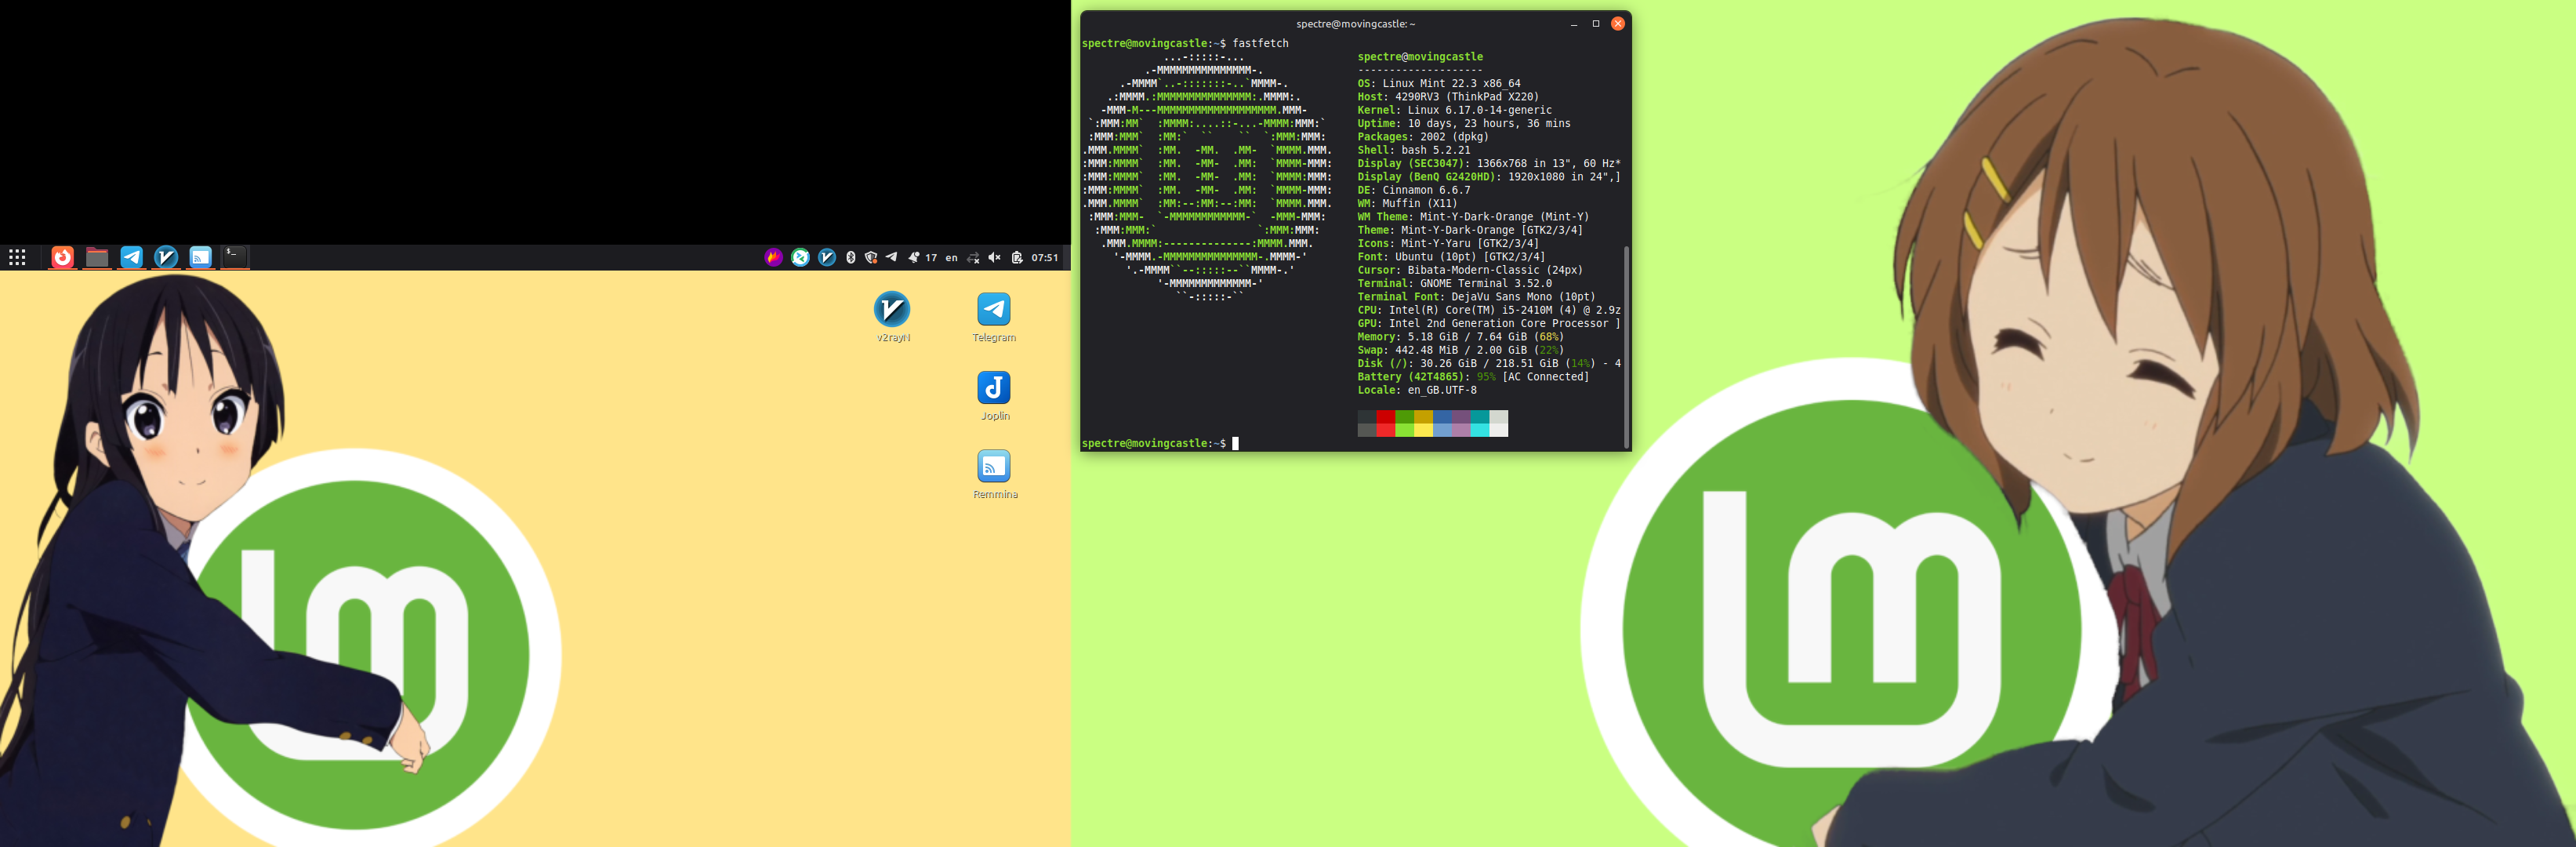Open the network connection tray icon
The height and width of the screenshot is (847, 2576).
click(x=973, y=258)
